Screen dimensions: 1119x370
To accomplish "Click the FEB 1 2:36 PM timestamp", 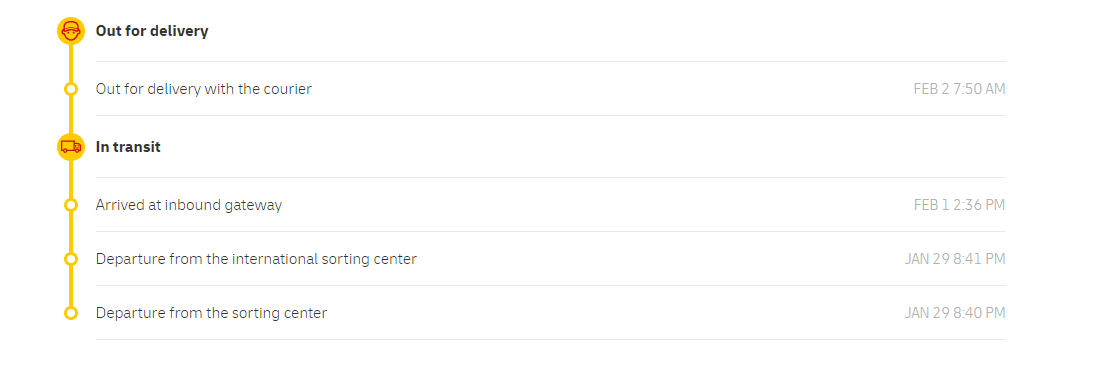I will pos(959,205).
